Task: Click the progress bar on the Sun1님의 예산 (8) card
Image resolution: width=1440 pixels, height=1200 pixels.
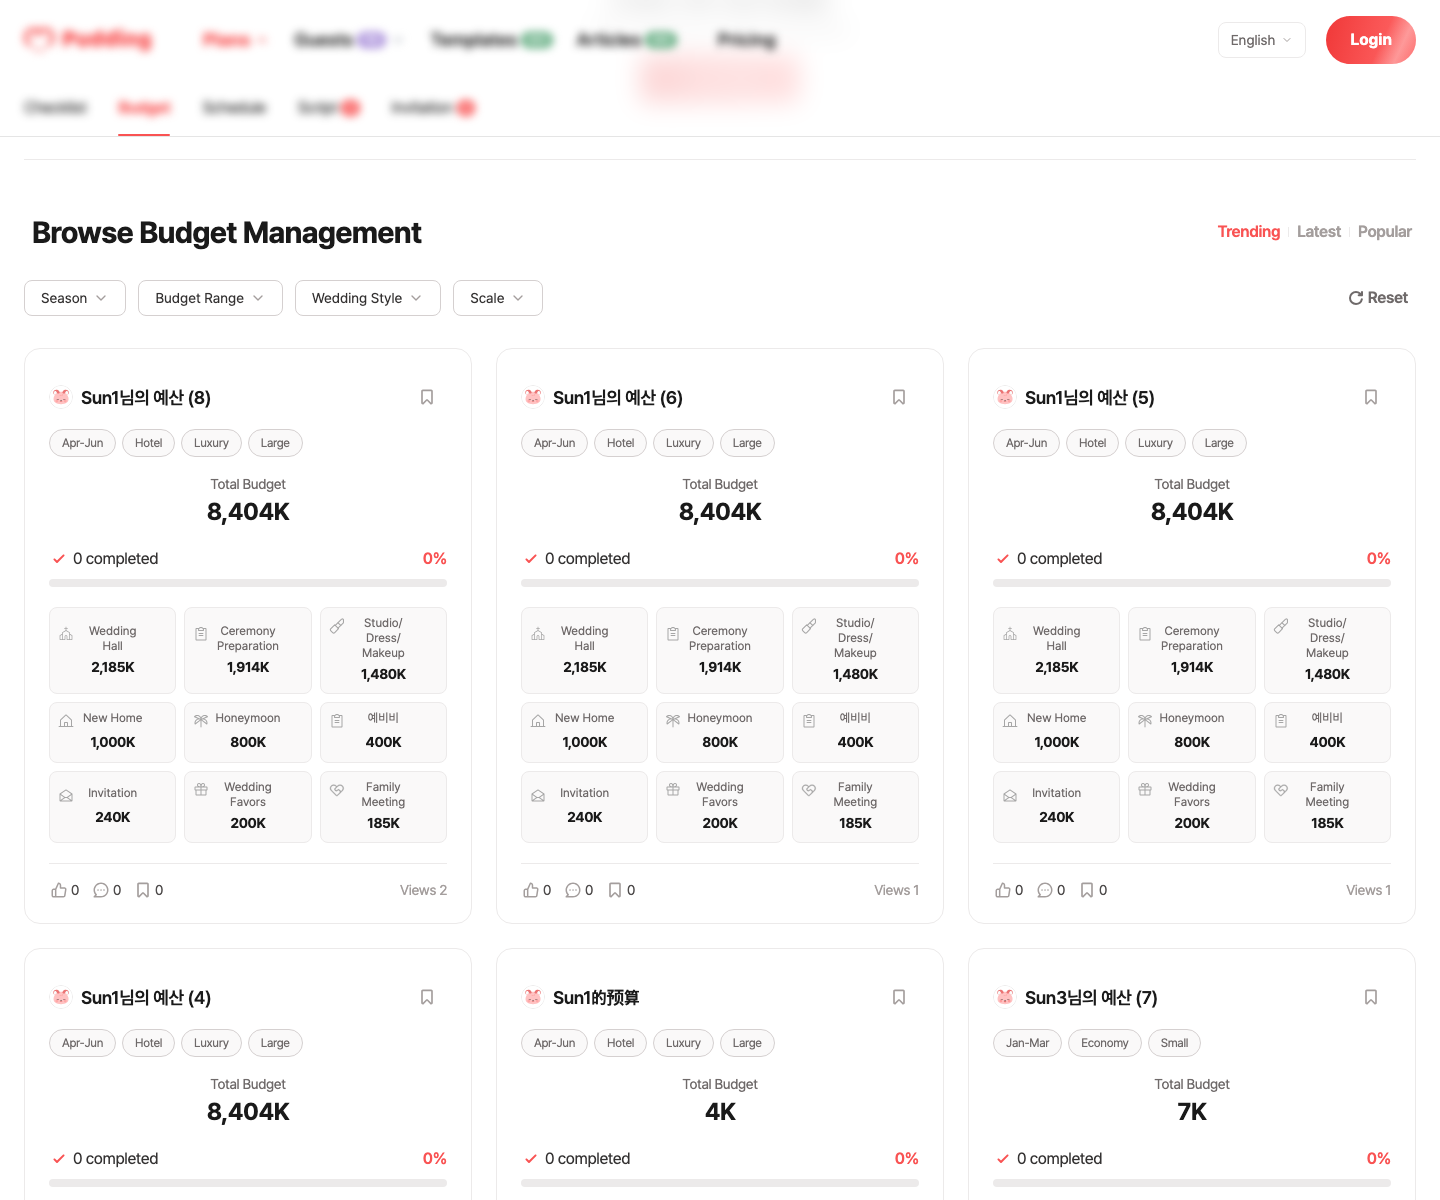Action: [248, 583]
